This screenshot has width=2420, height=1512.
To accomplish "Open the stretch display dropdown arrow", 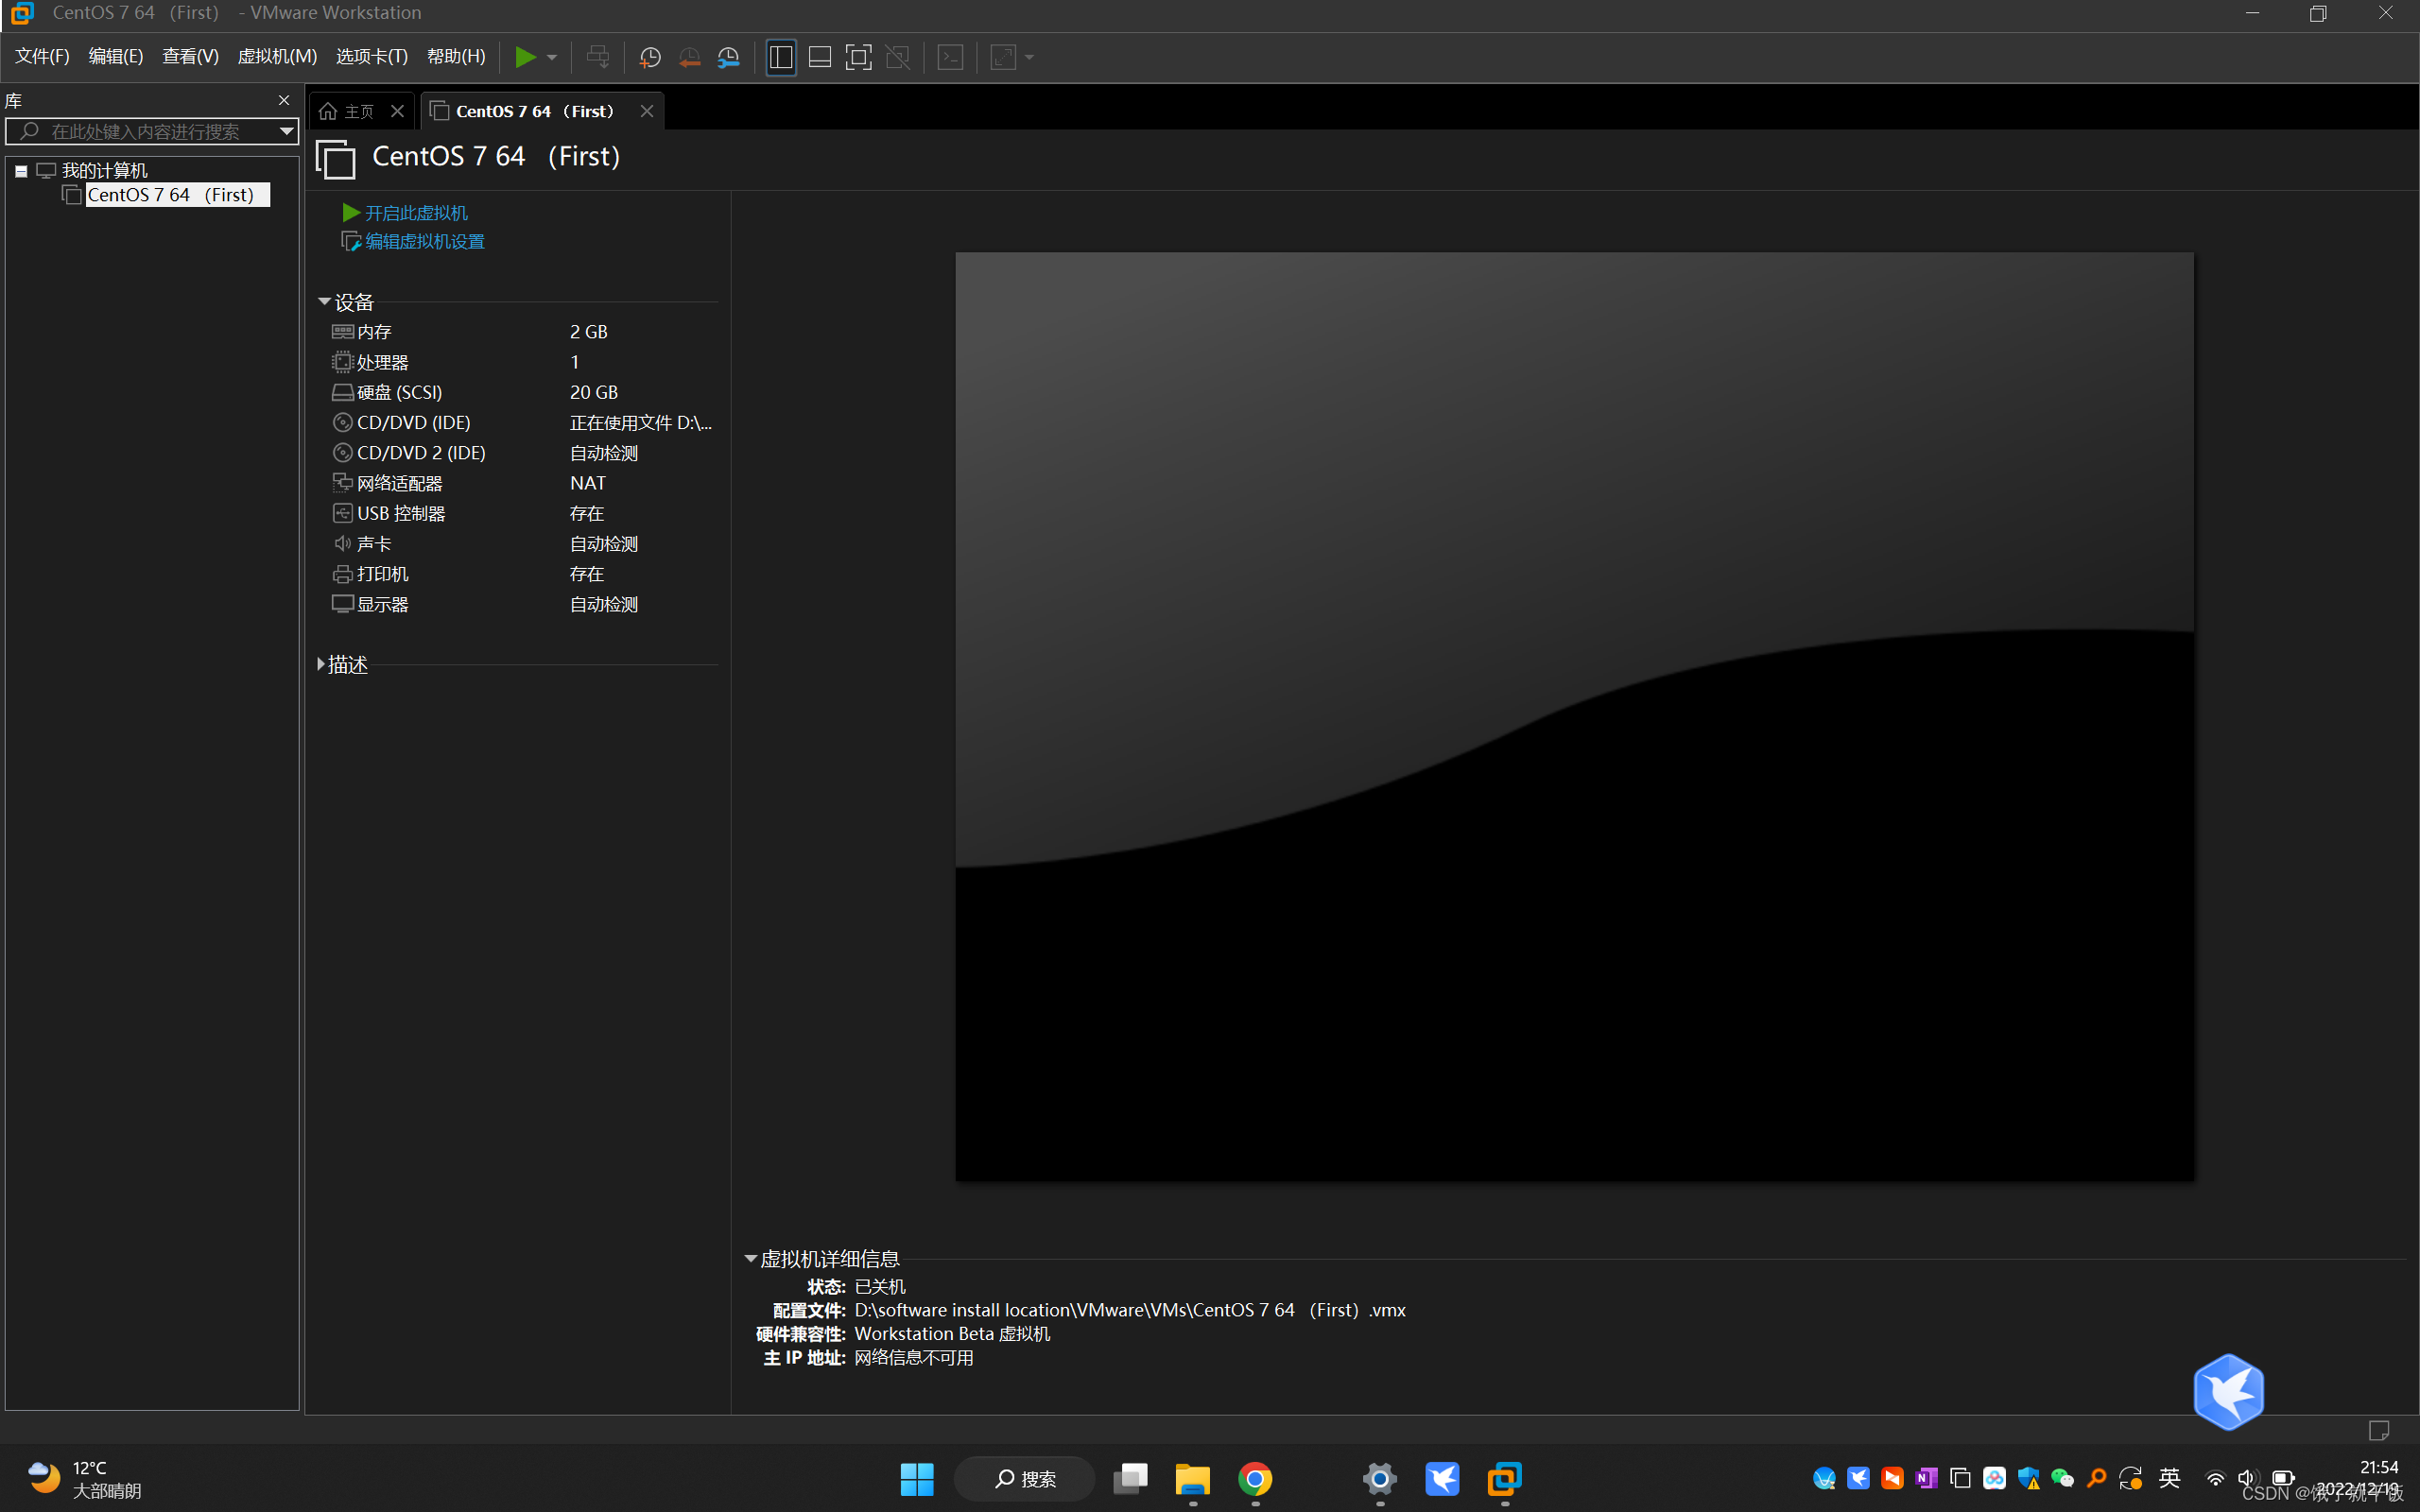I will (1030, 57).
